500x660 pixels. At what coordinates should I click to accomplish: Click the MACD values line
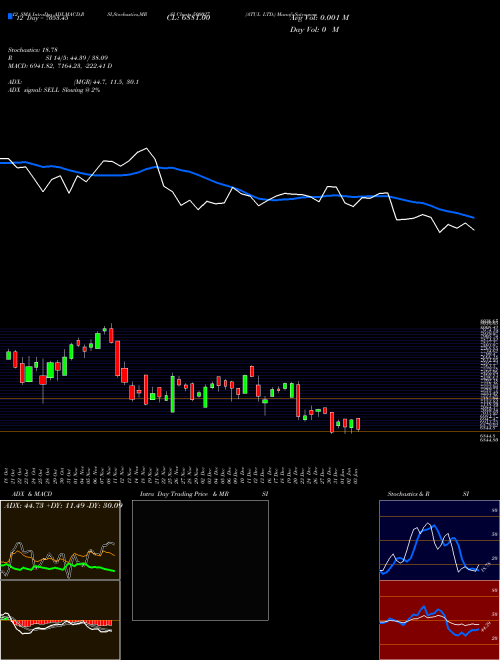point(60,66)
